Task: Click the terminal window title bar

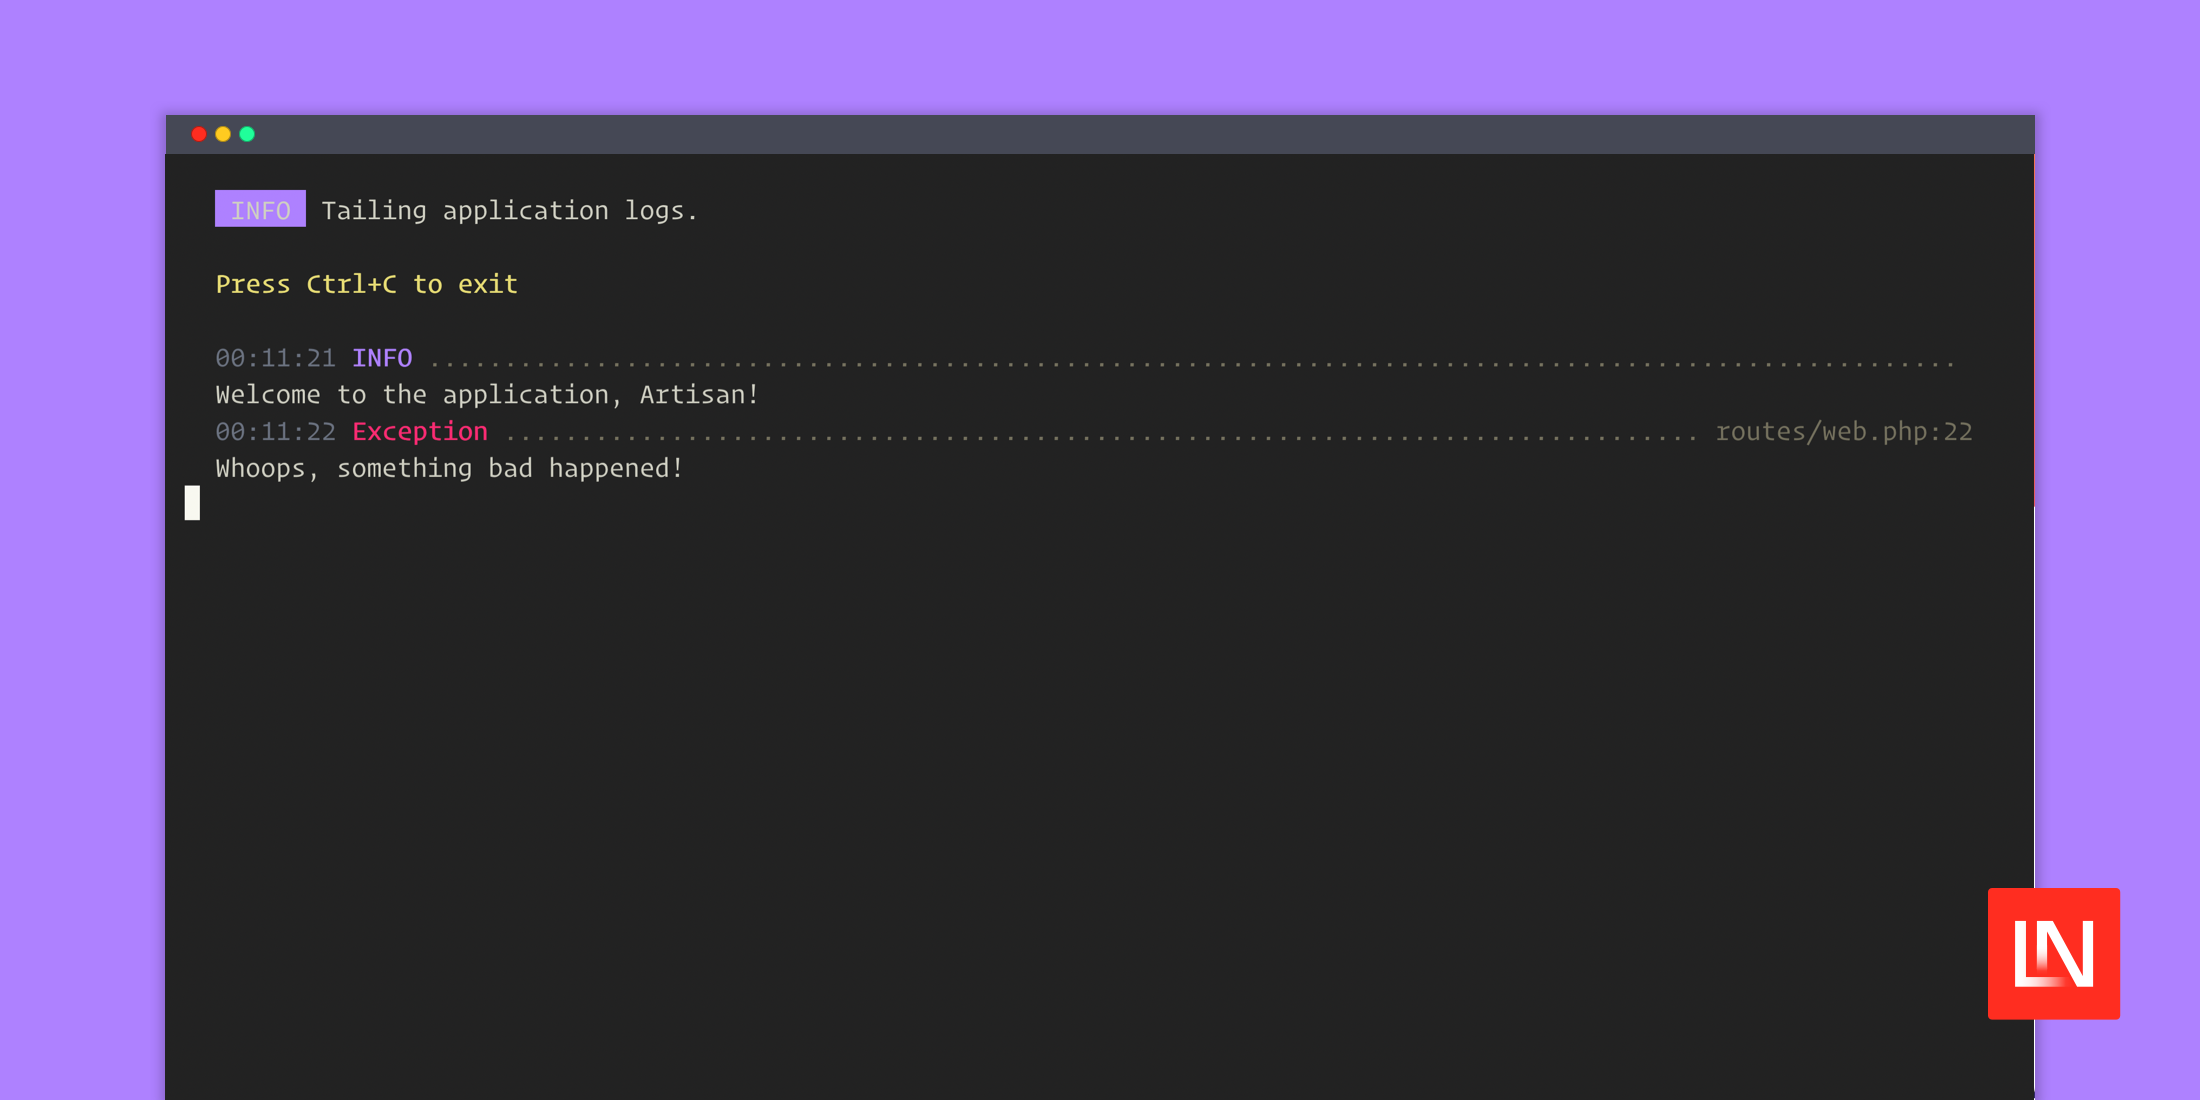Action: pyautogui.click(x=1100, y=134)
